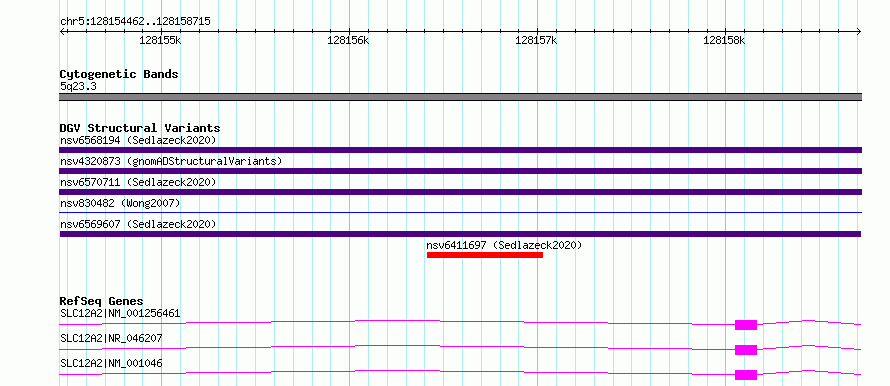Viewport: 890px width, 386px height.
Task: Click the nsv830482 (Wong2007) label
Action: click(120, 203)
